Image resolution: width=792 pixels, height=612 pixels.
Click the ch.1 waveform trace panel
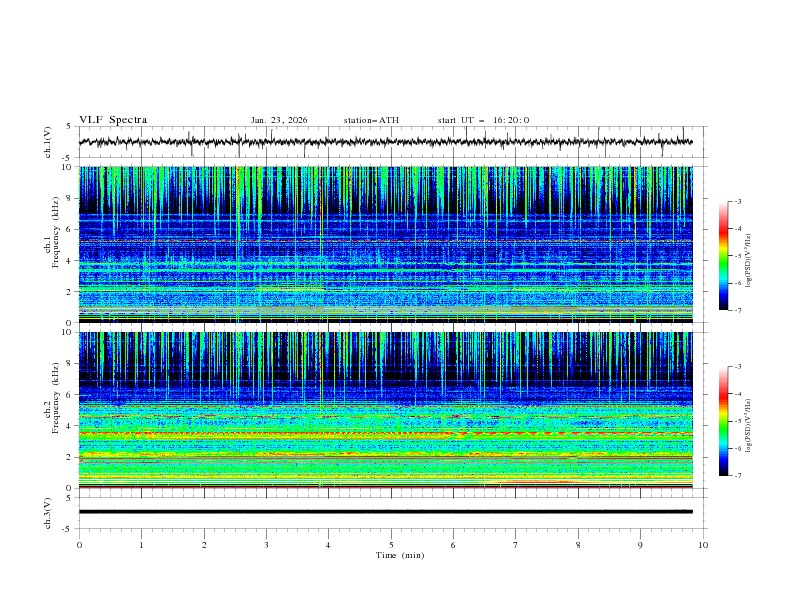click(390, 142)
